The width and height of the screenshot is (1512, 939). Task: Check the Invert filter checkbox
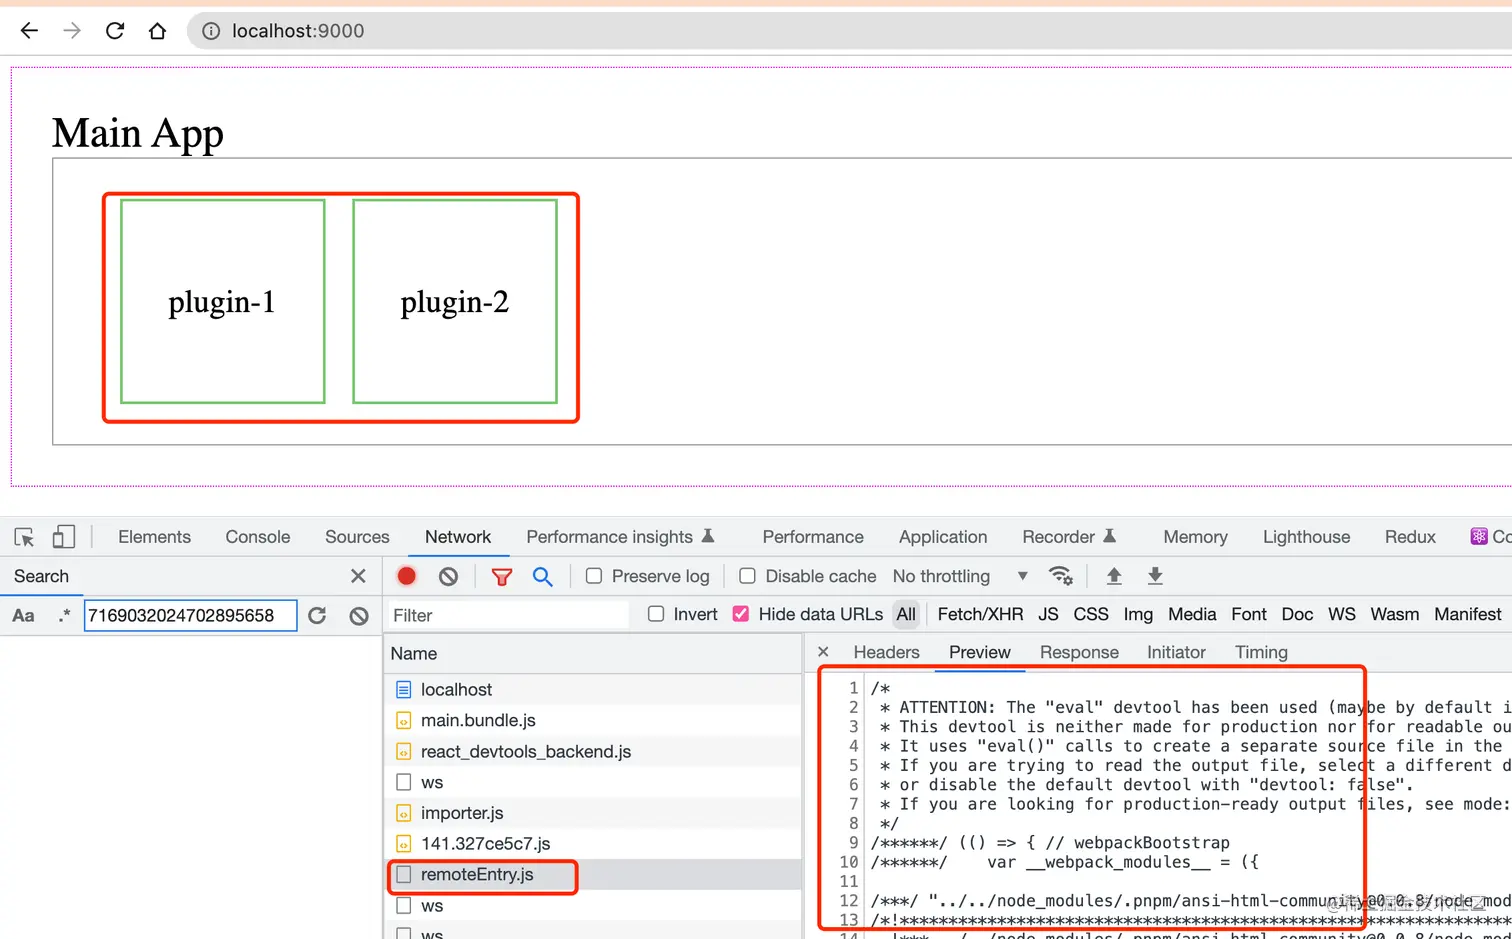coord(656,614)
